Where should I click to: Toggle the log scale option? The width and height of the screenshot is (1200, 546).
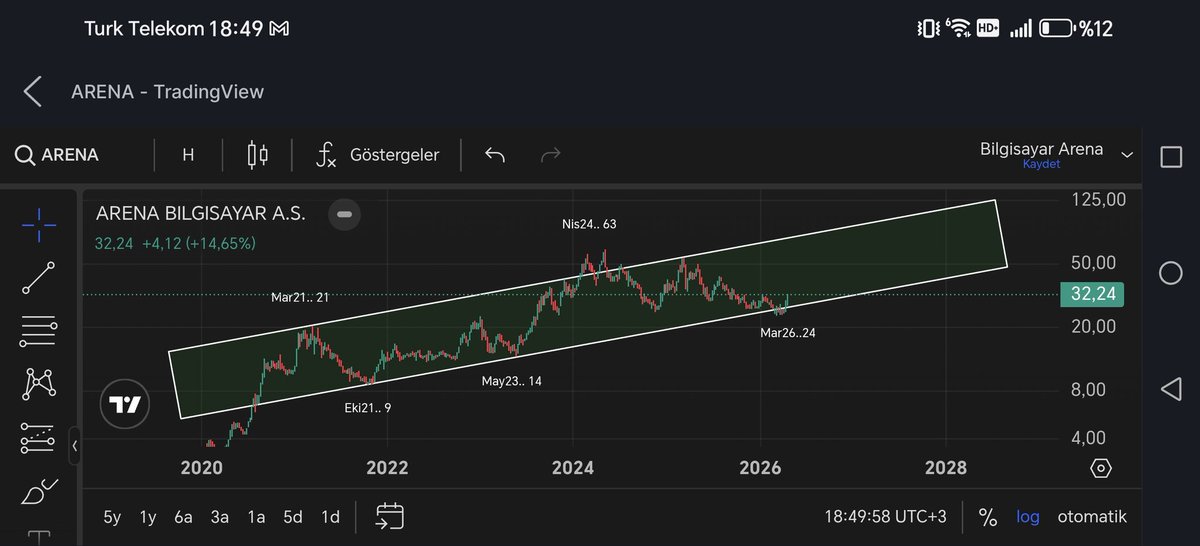coord(1028,517)
